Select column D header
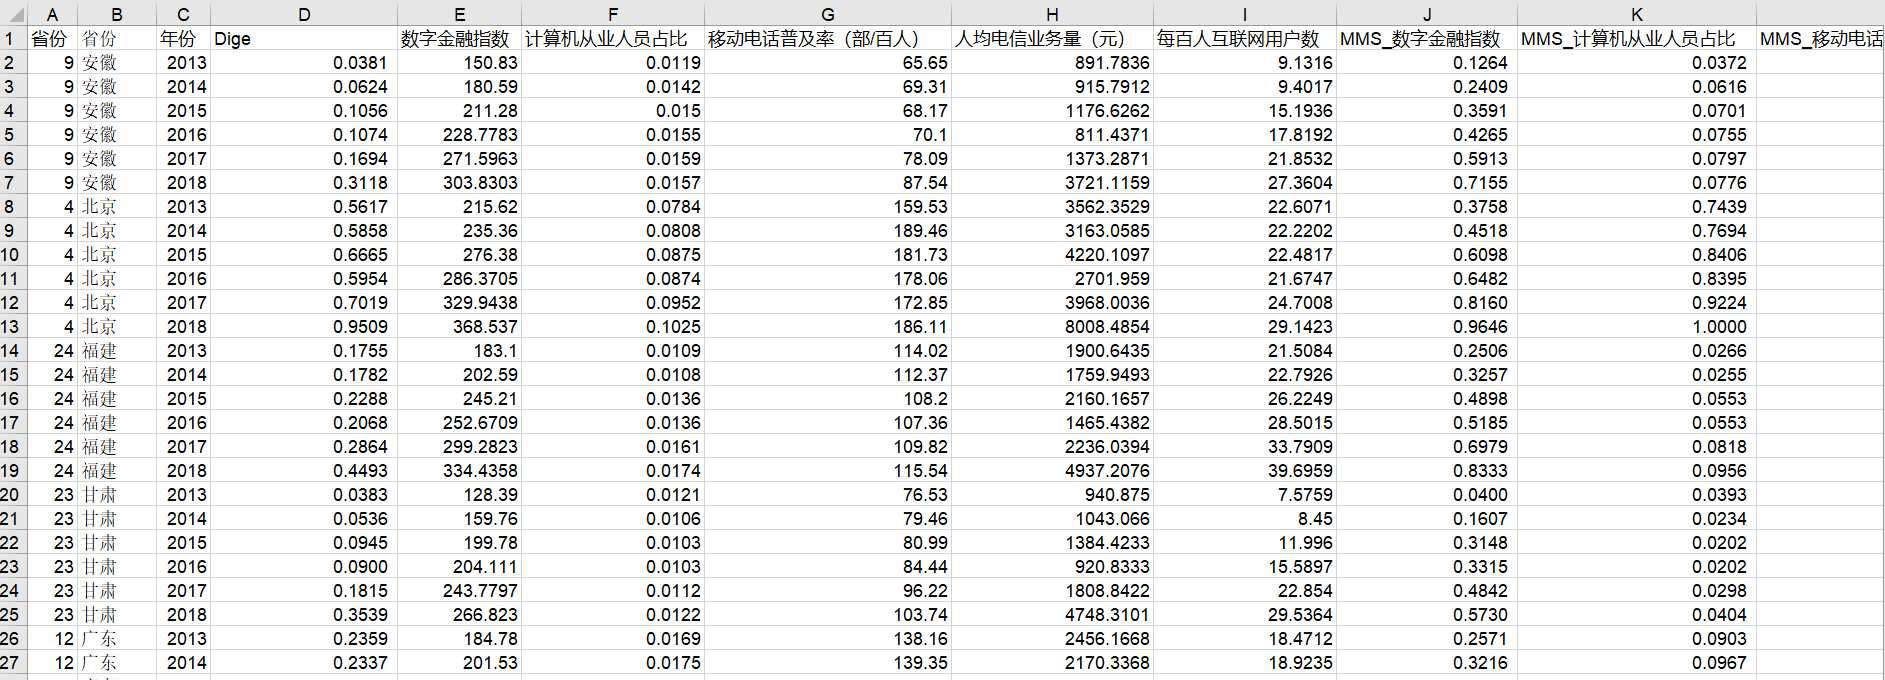This screenshot has height=680, width=1885. pyautogui.click(x=304, y=14)
